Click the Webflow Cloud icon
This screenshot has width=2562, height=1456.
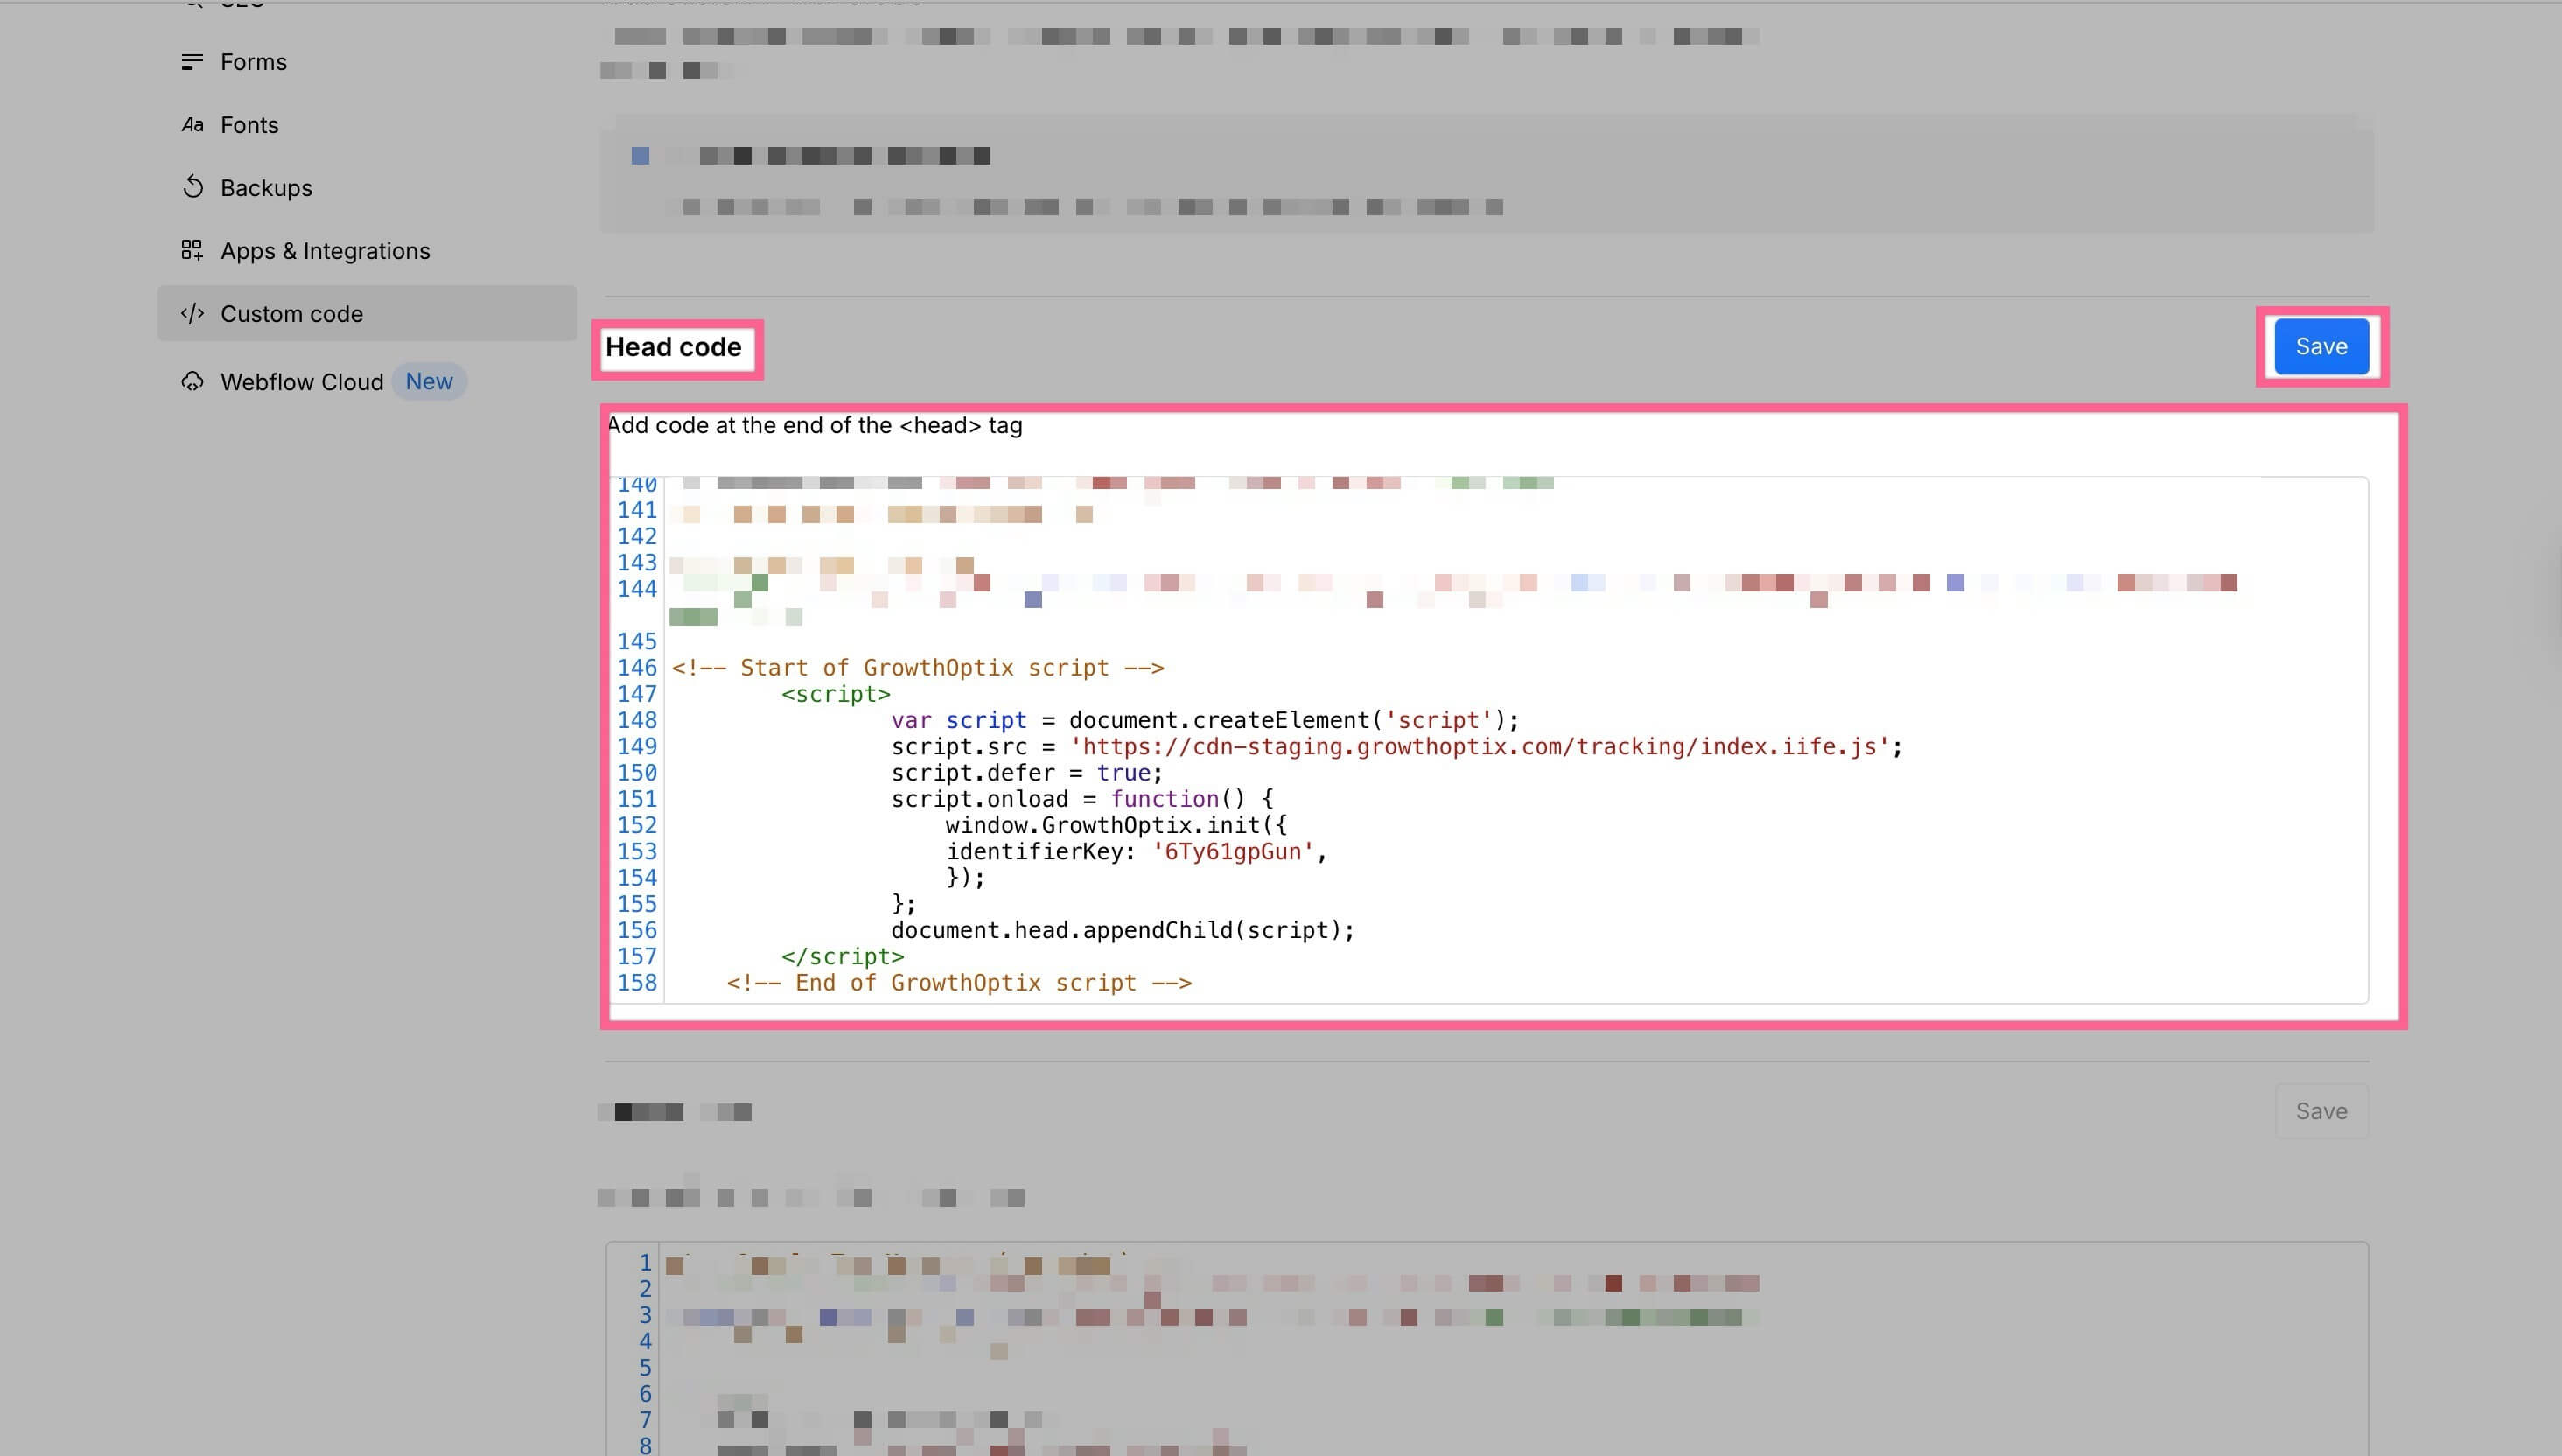click(x=192, y=382)
